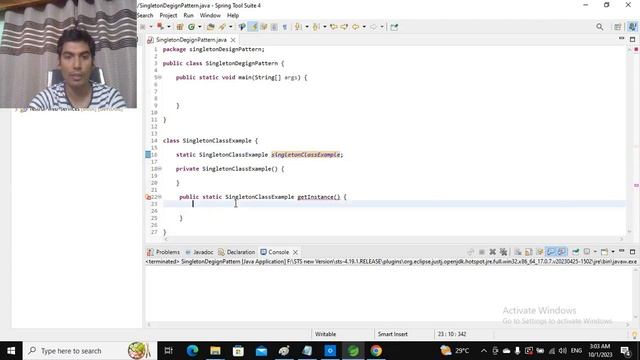Close the Console view tab
This screenshot has height=360, width=640.
[x=295, y=252]
